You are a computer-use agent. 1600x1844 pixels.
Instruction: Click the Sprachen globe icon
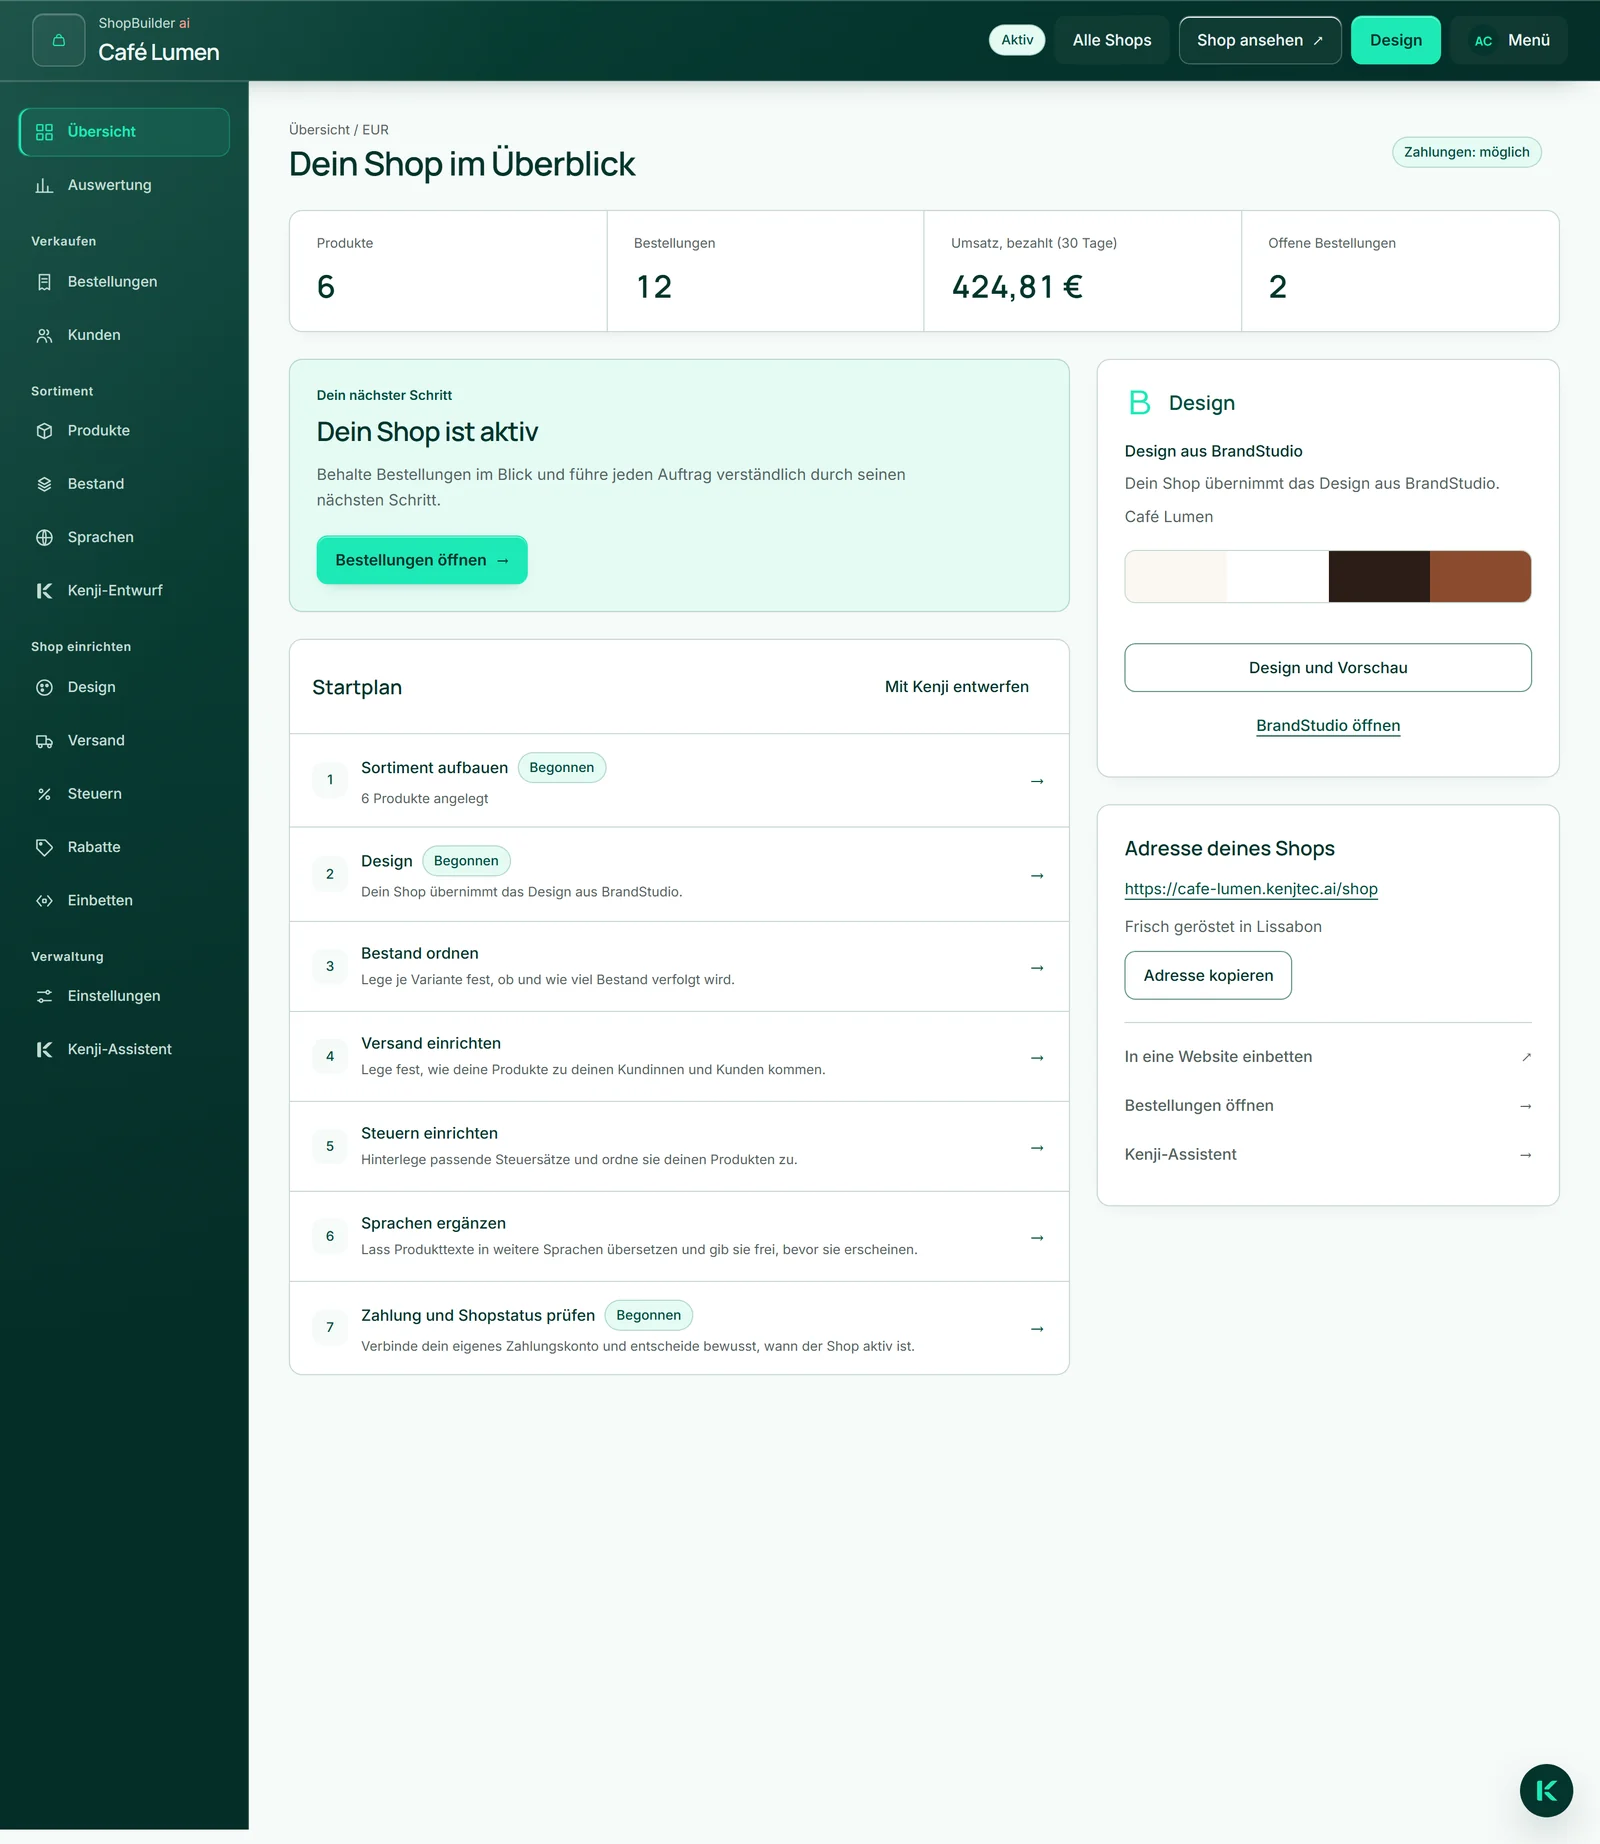pos(44,537)
